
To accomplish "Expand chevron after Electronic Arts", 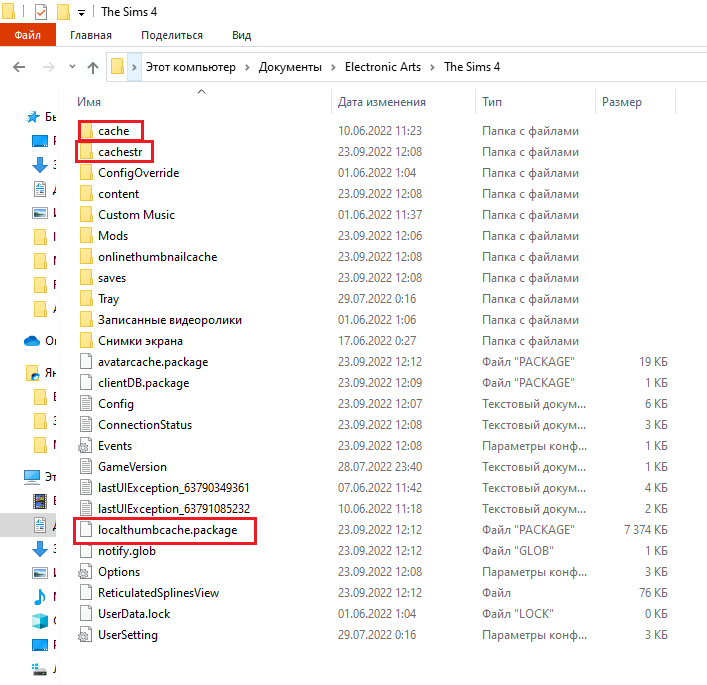I will 432,67.
